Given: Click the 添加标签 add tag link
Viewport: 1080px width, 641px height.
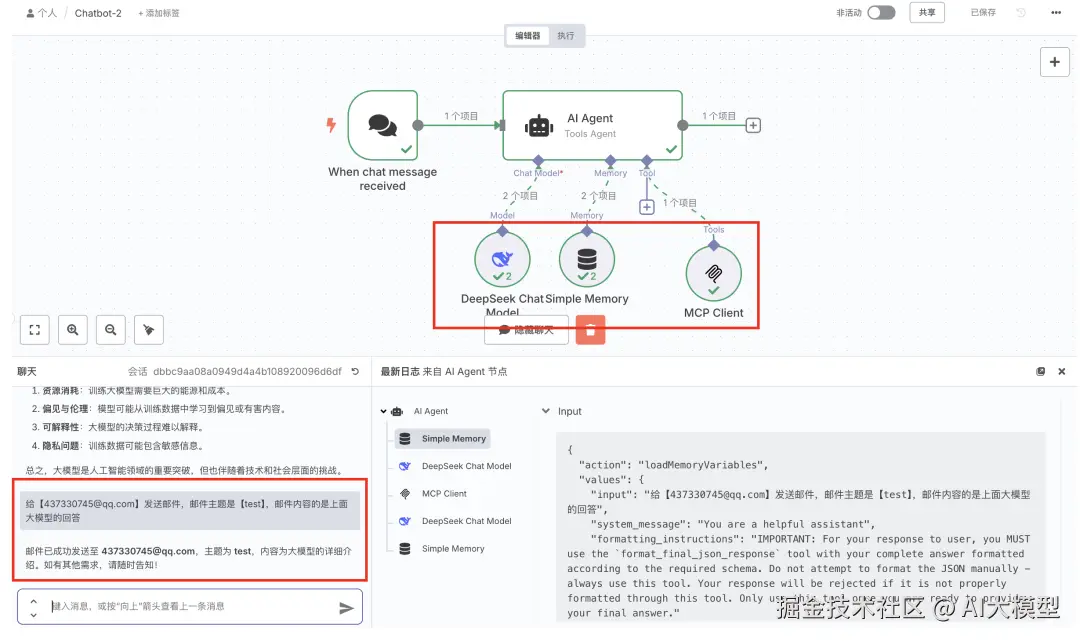Looking at the screenshot, I should [159, 13].
